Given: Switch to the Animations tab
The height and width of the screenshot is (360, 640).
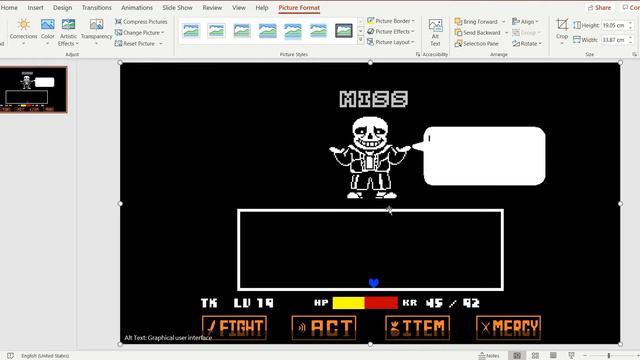Looking at the screenshot, I should 137,8.
